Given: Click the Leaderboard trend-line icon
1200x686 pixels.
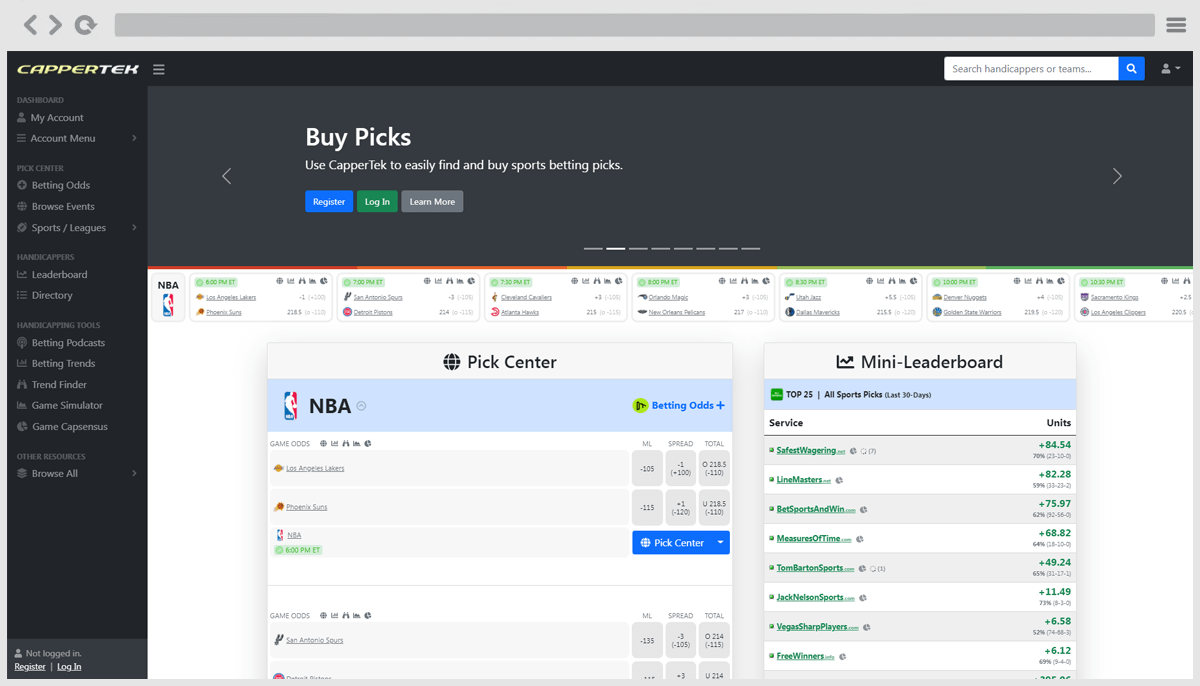Looking at the screenshot, I should [x=22, y=274].
